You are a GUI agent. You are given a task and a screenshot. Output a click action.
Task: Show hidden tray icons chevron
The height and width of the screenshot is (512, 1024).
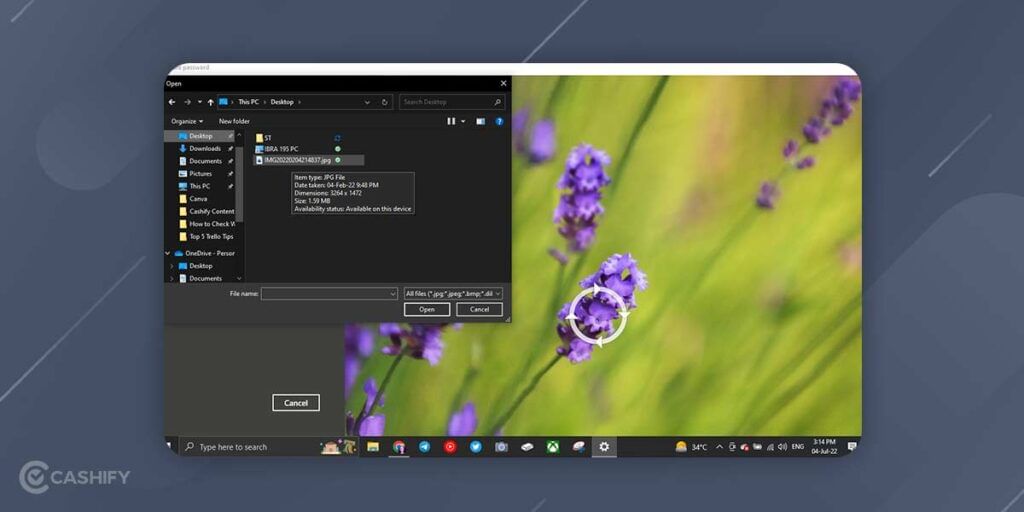click(720, 447)
